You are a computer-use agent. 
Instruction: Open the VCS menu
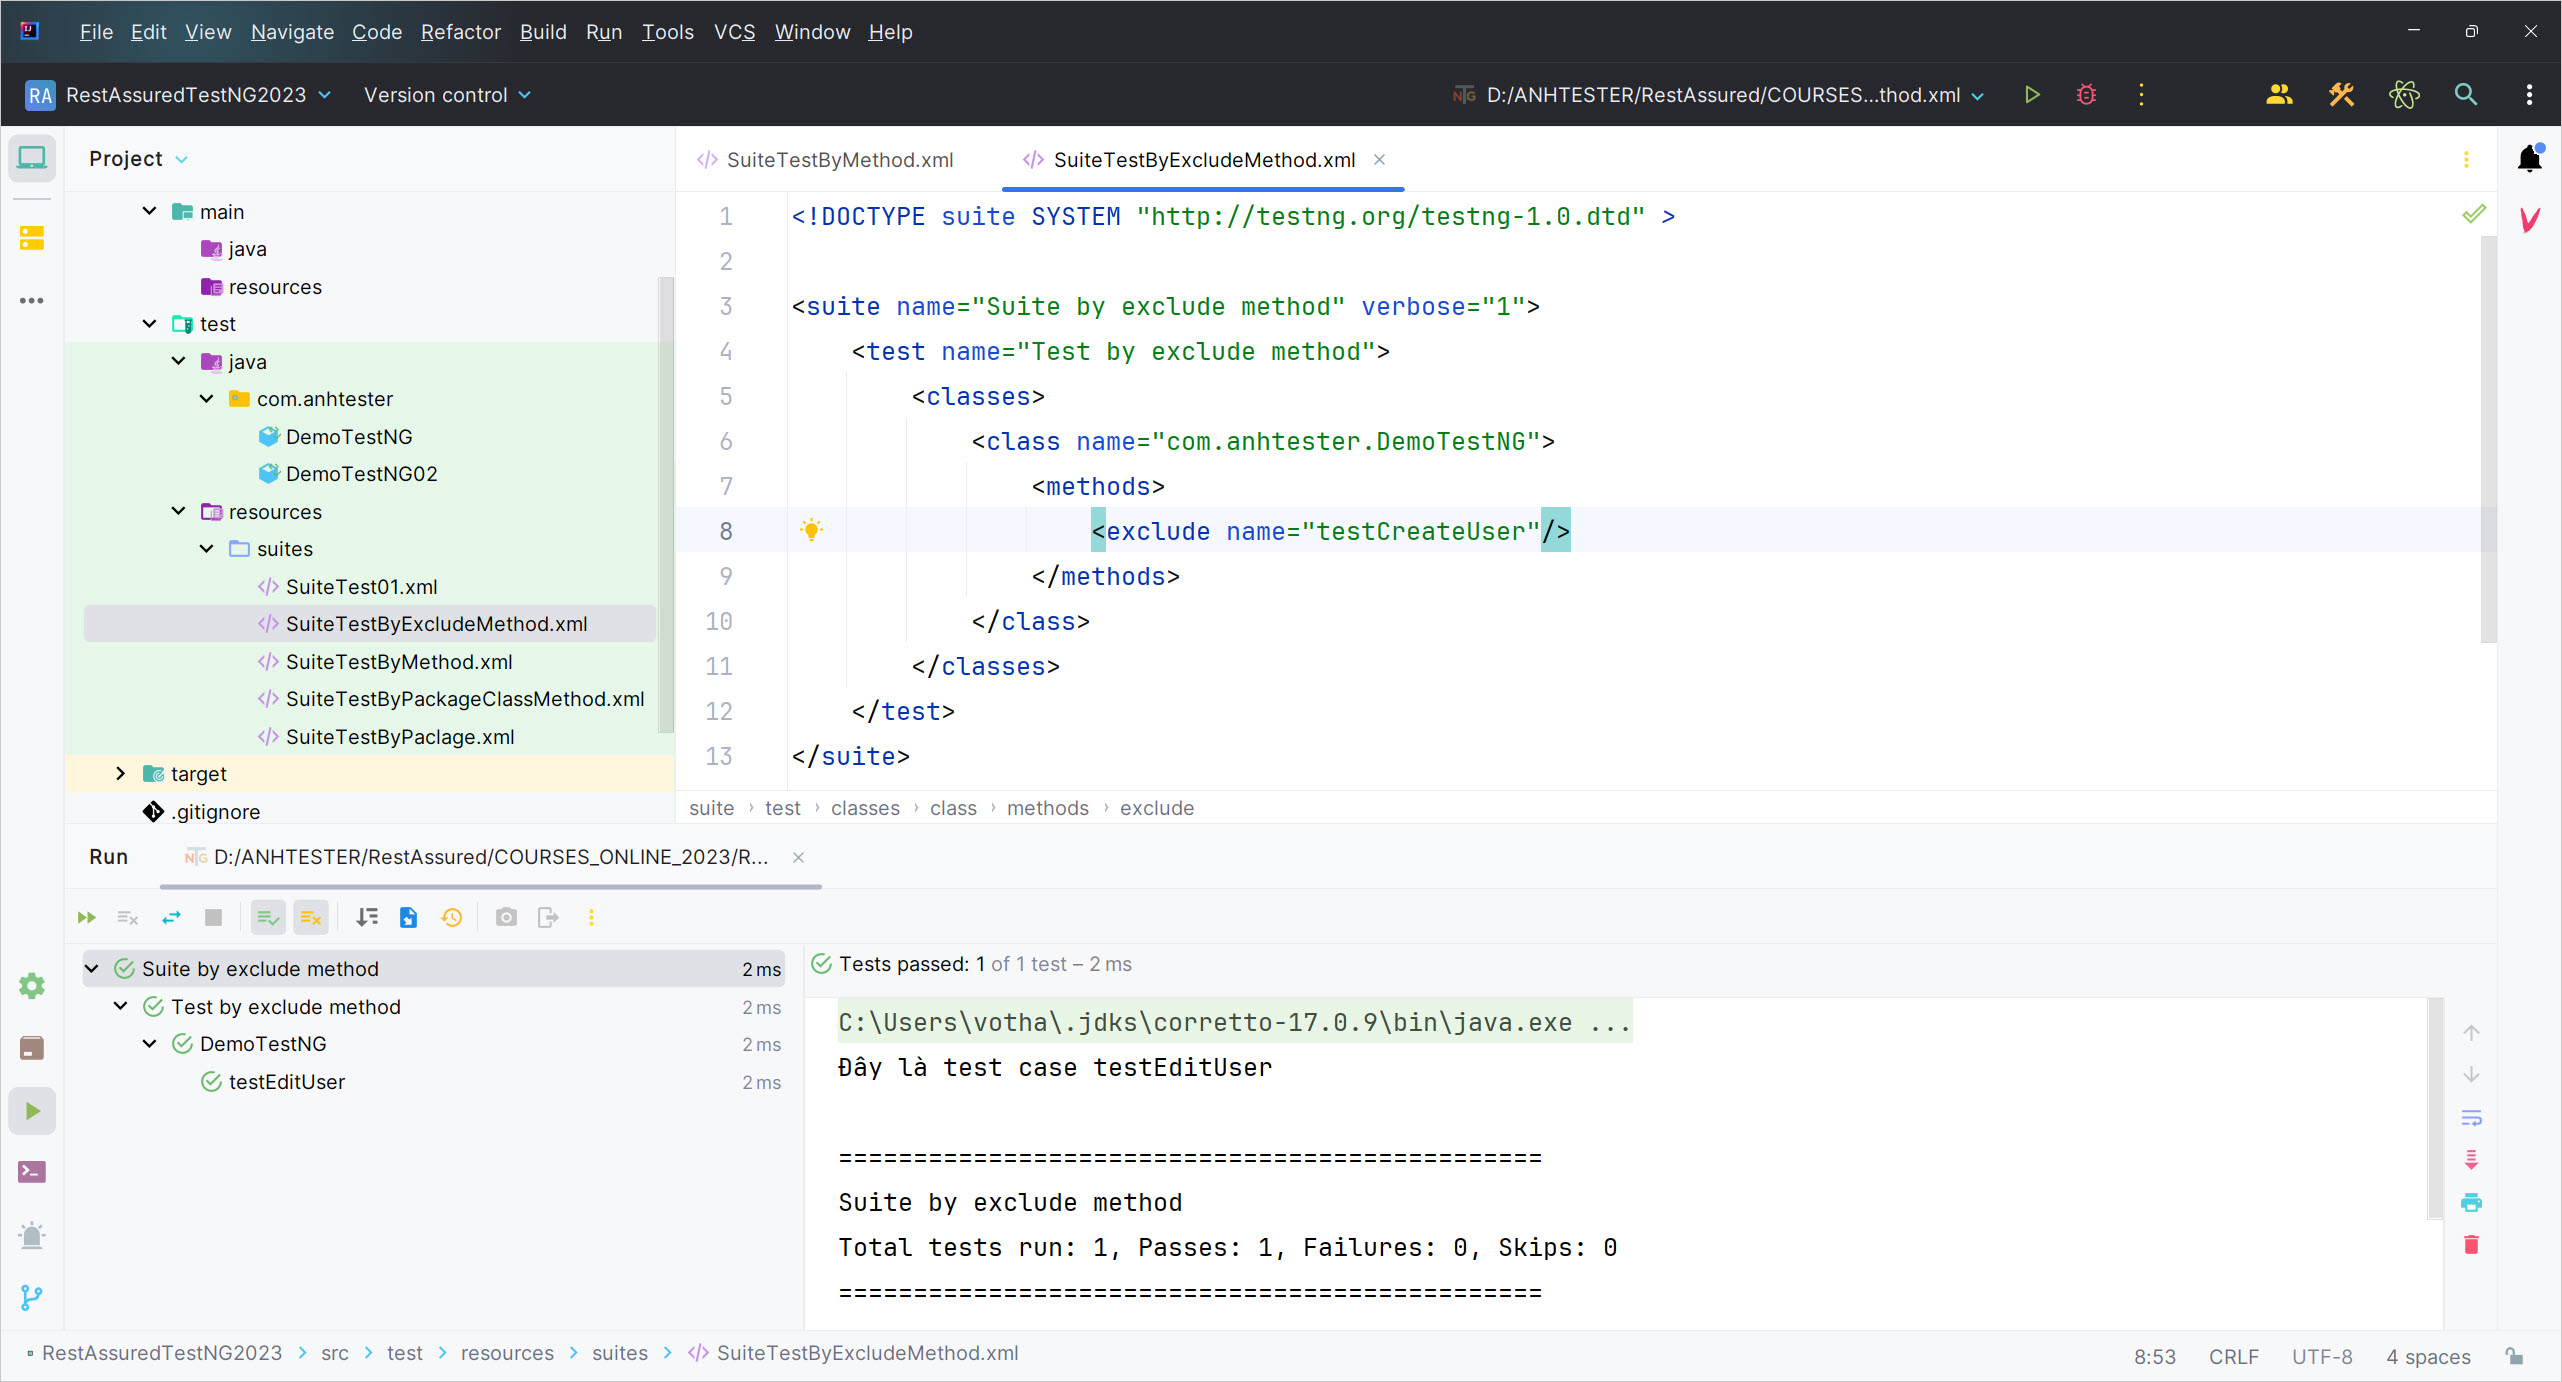tap(734, 32)
